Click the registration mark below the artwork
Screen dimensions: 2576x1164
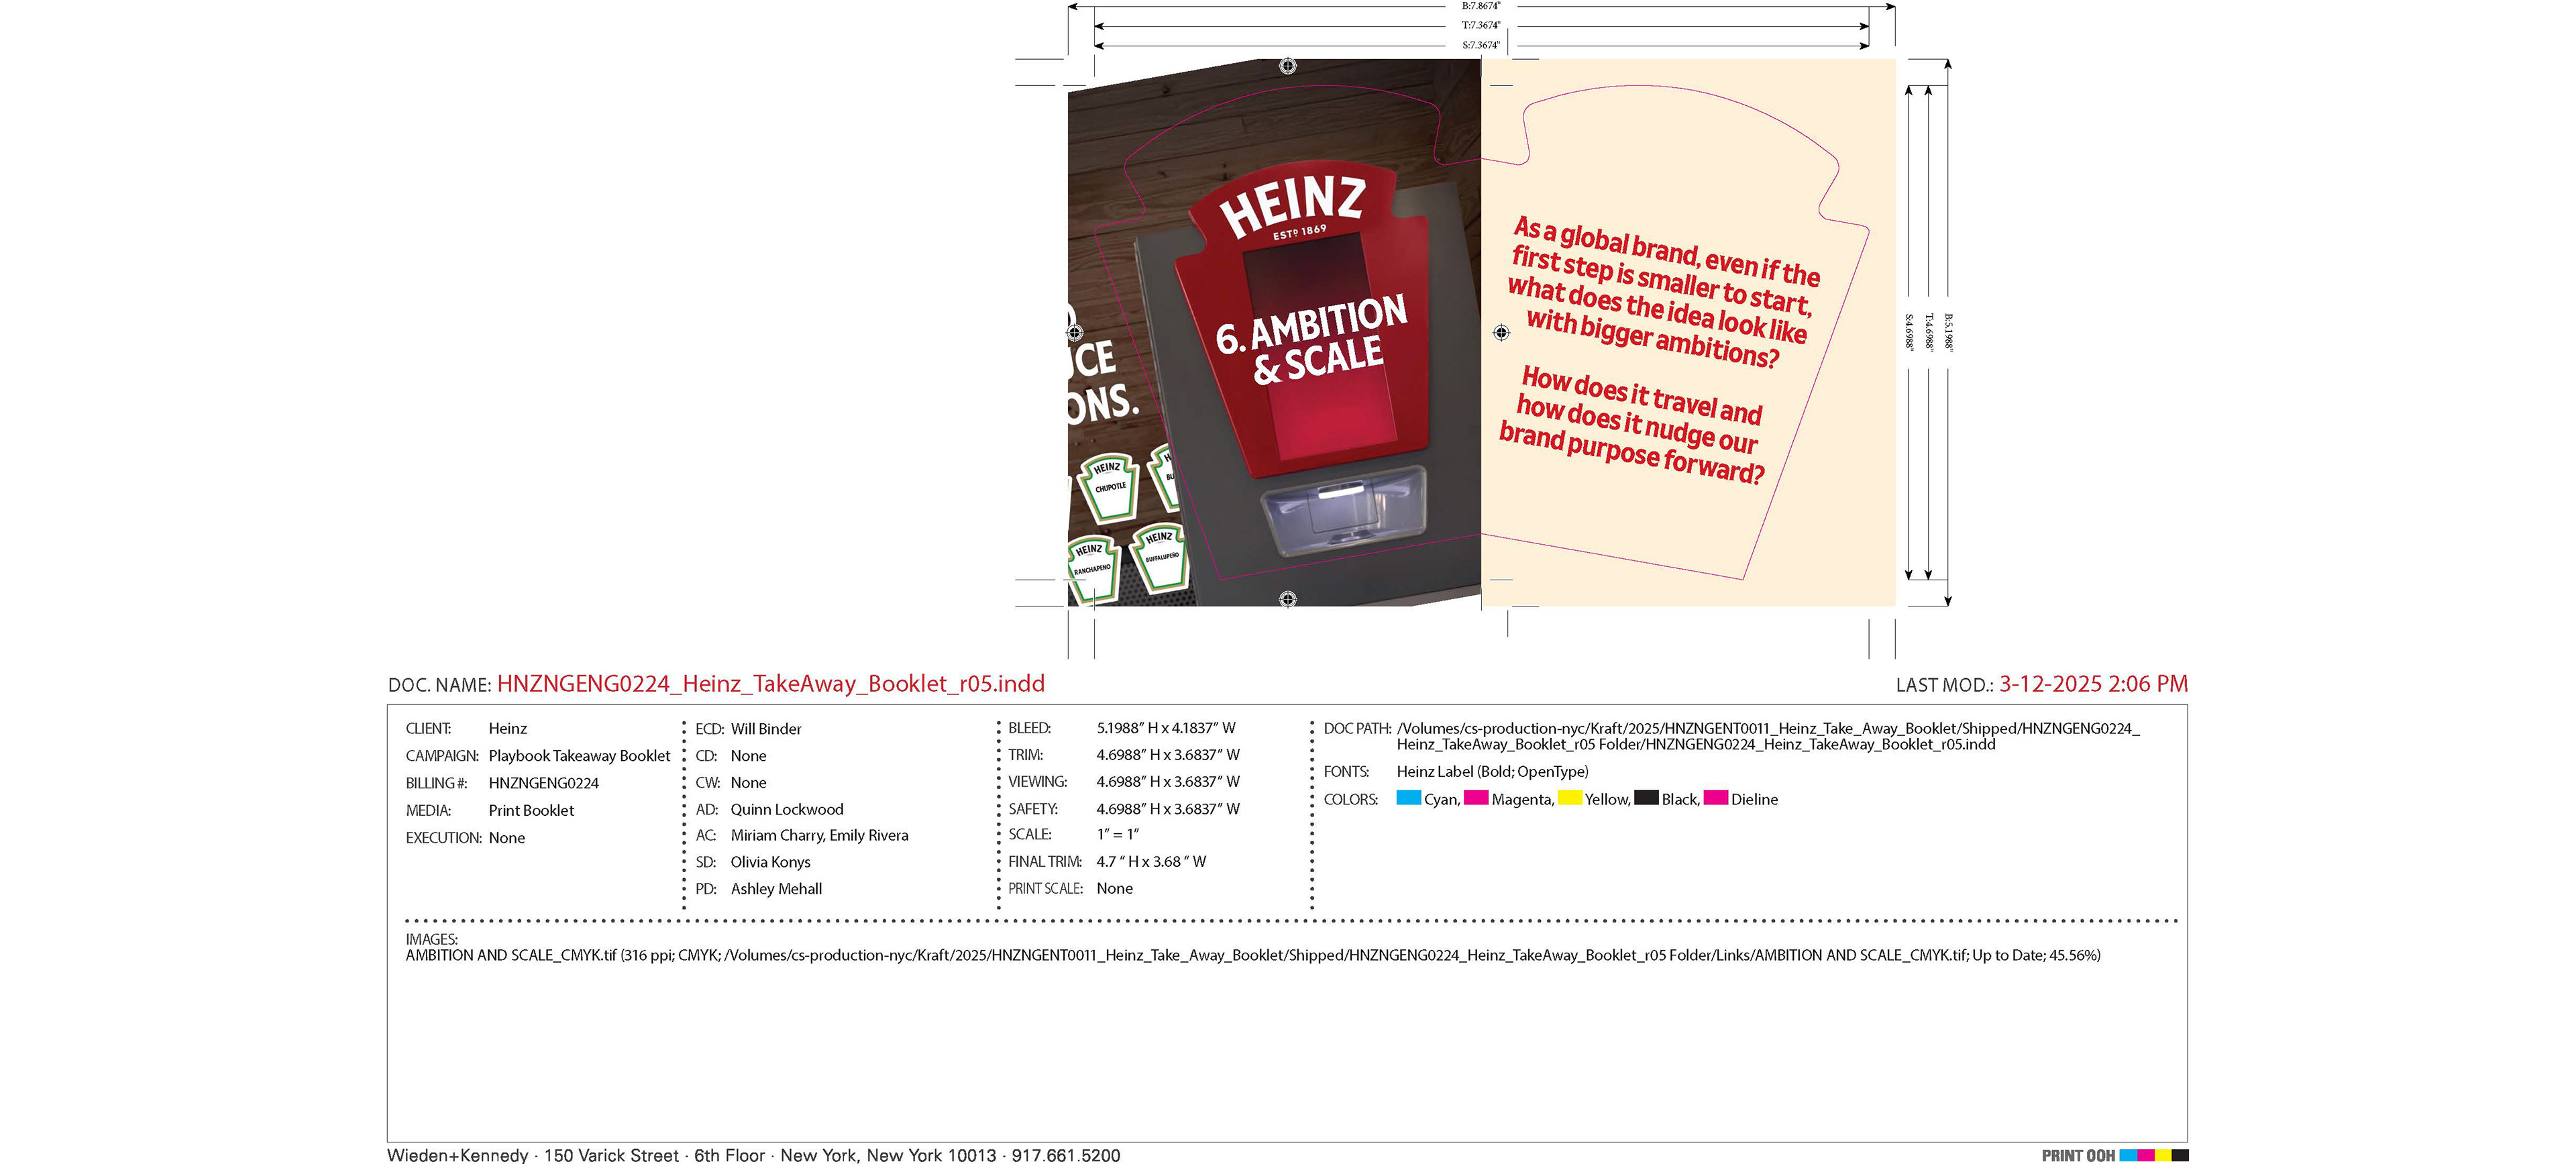pos(1288,599)
